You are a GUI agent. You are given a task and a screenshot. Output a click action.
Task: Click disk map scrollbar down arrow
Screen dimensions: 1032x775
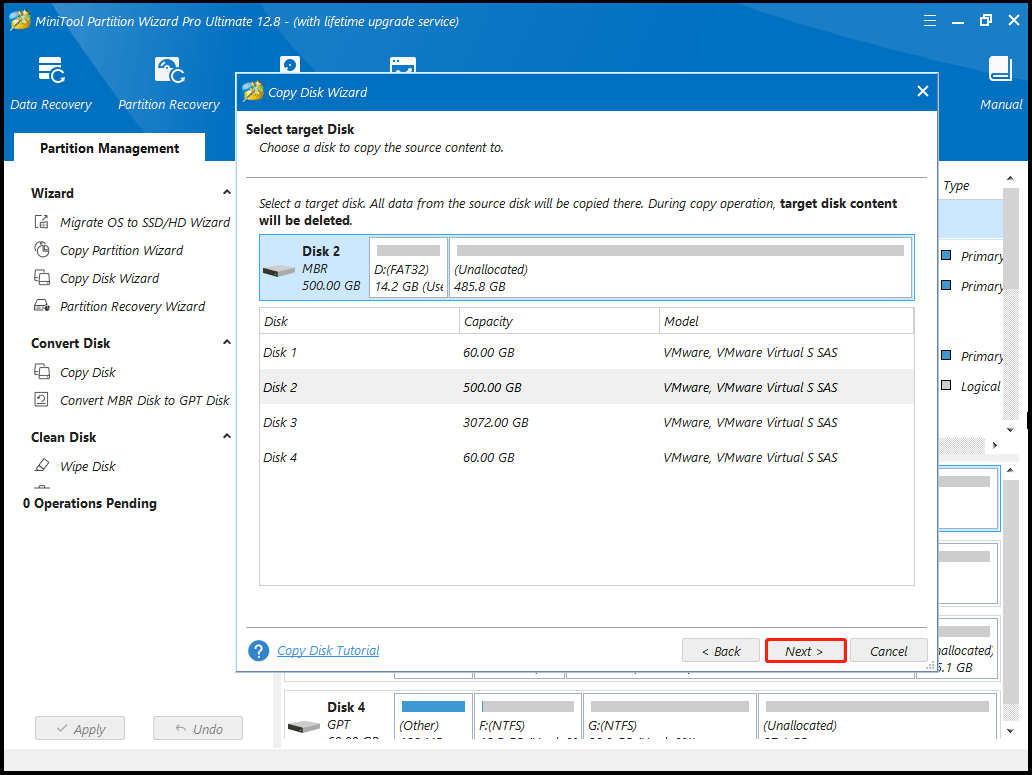tap(1010, 730)
